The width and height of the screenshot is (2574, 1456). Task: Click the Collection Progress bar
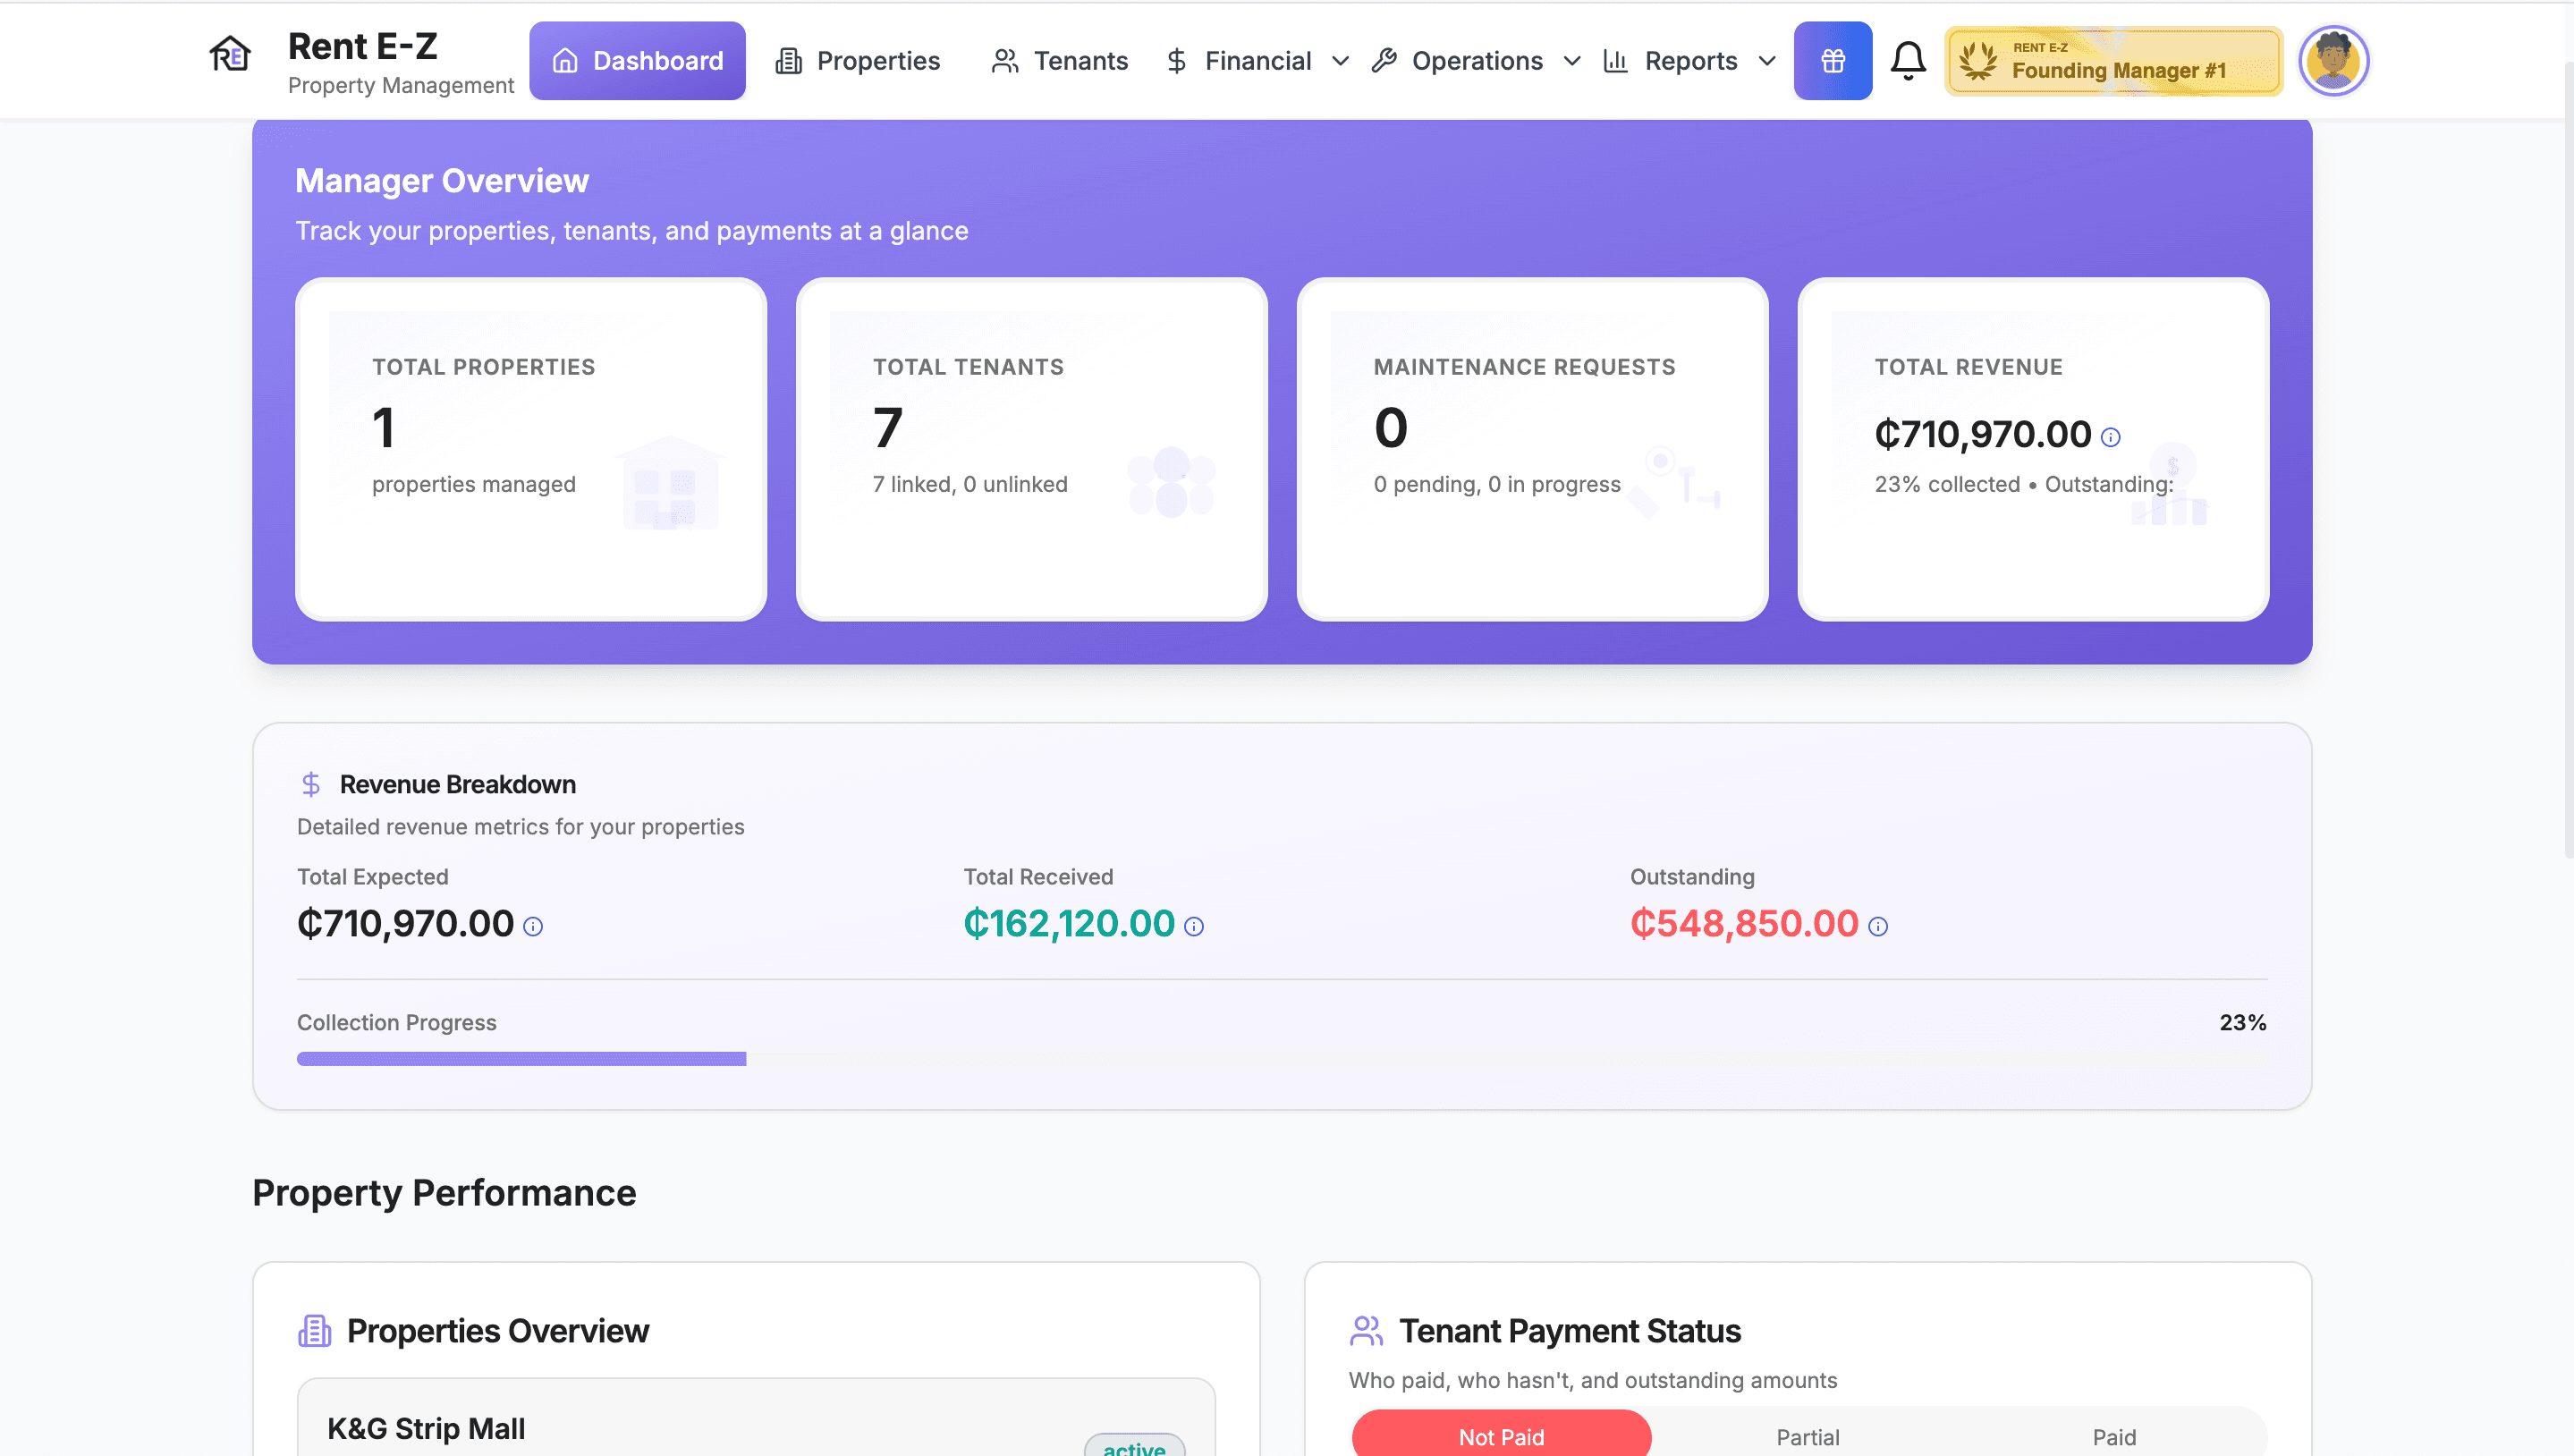tap(1282, 1059)
